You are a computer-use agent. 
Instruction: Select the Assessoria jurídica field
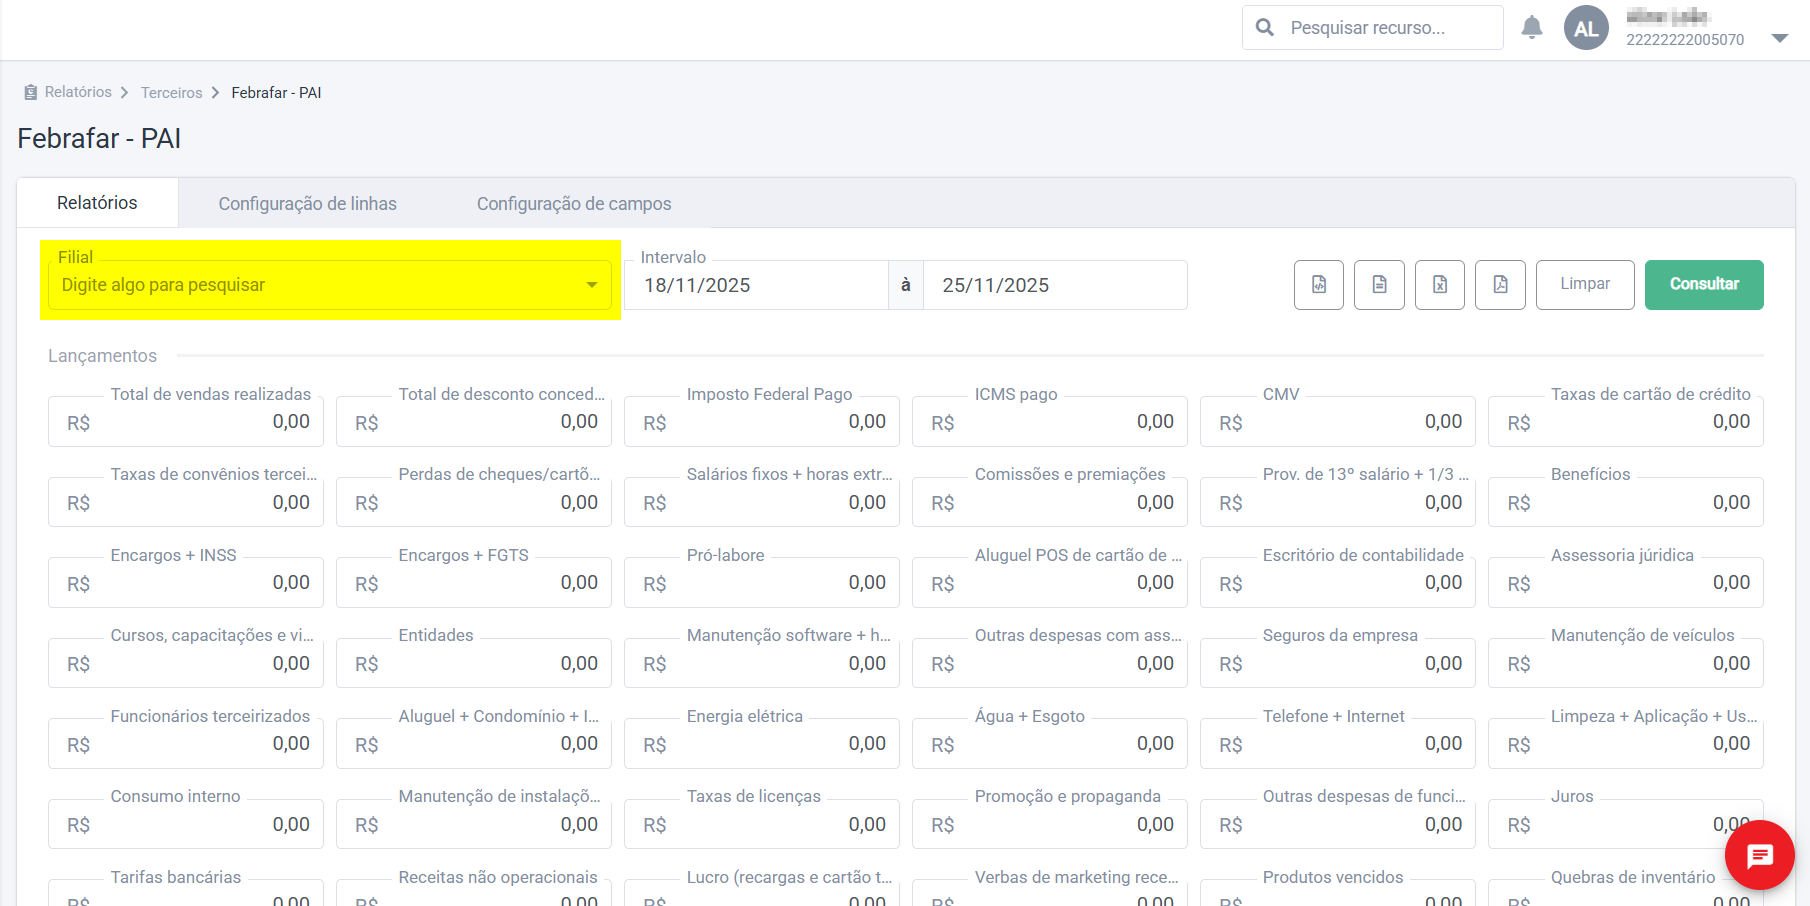pyautogui.click(x=1626, y=583)
